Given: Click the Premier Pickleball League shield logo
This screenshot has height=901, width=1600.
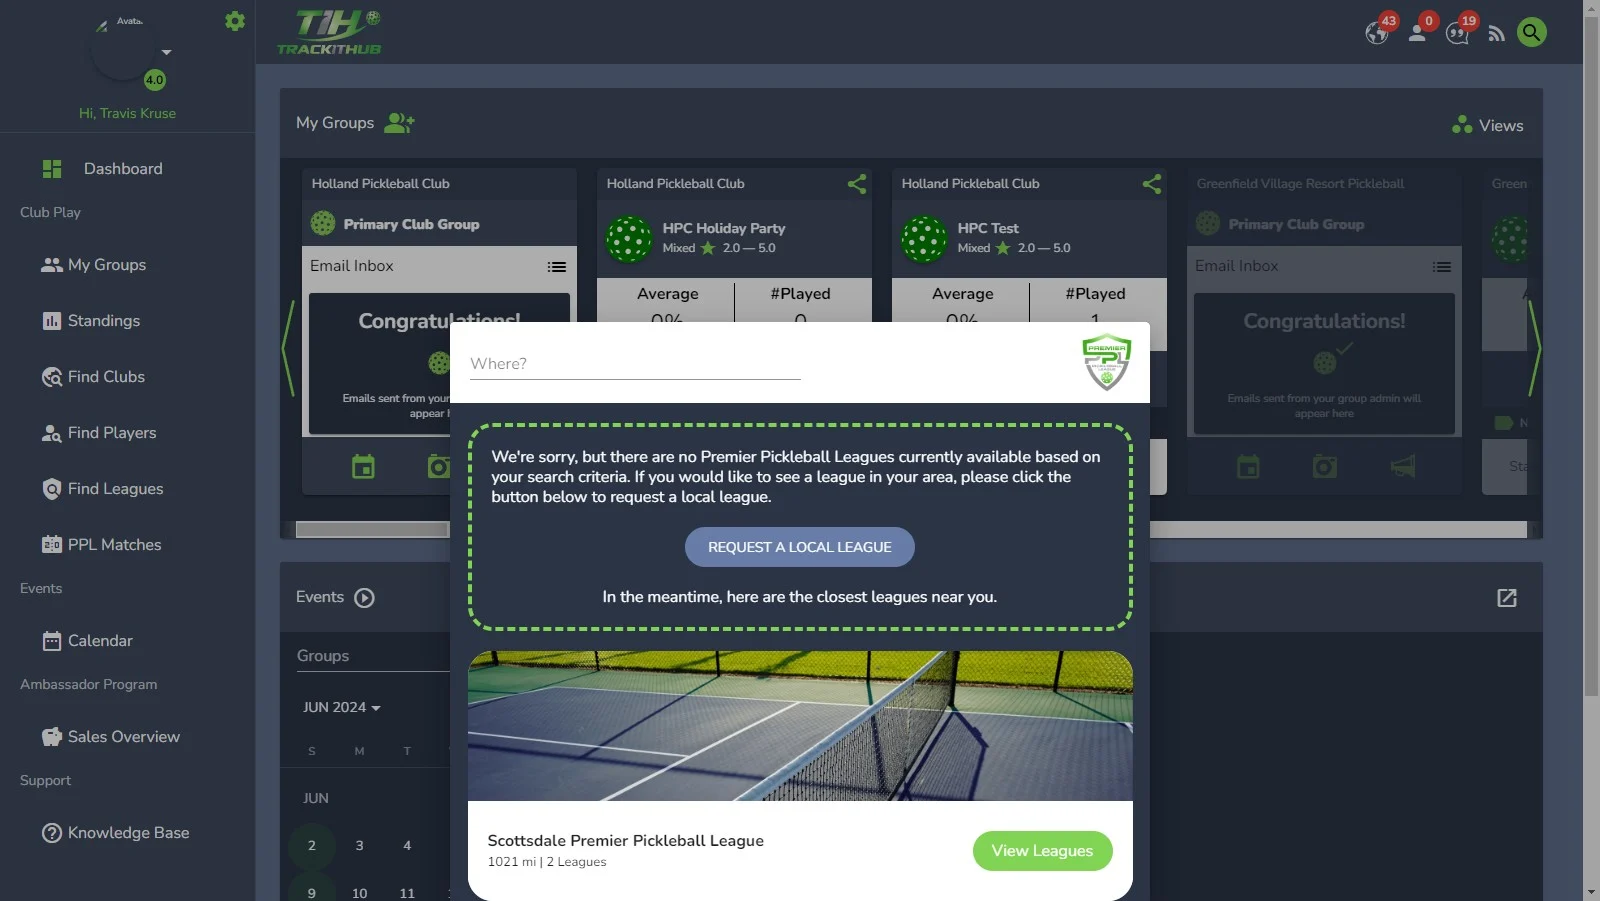Looking at the screenshot, I should pyautogui.click(x=1107, y=362).
